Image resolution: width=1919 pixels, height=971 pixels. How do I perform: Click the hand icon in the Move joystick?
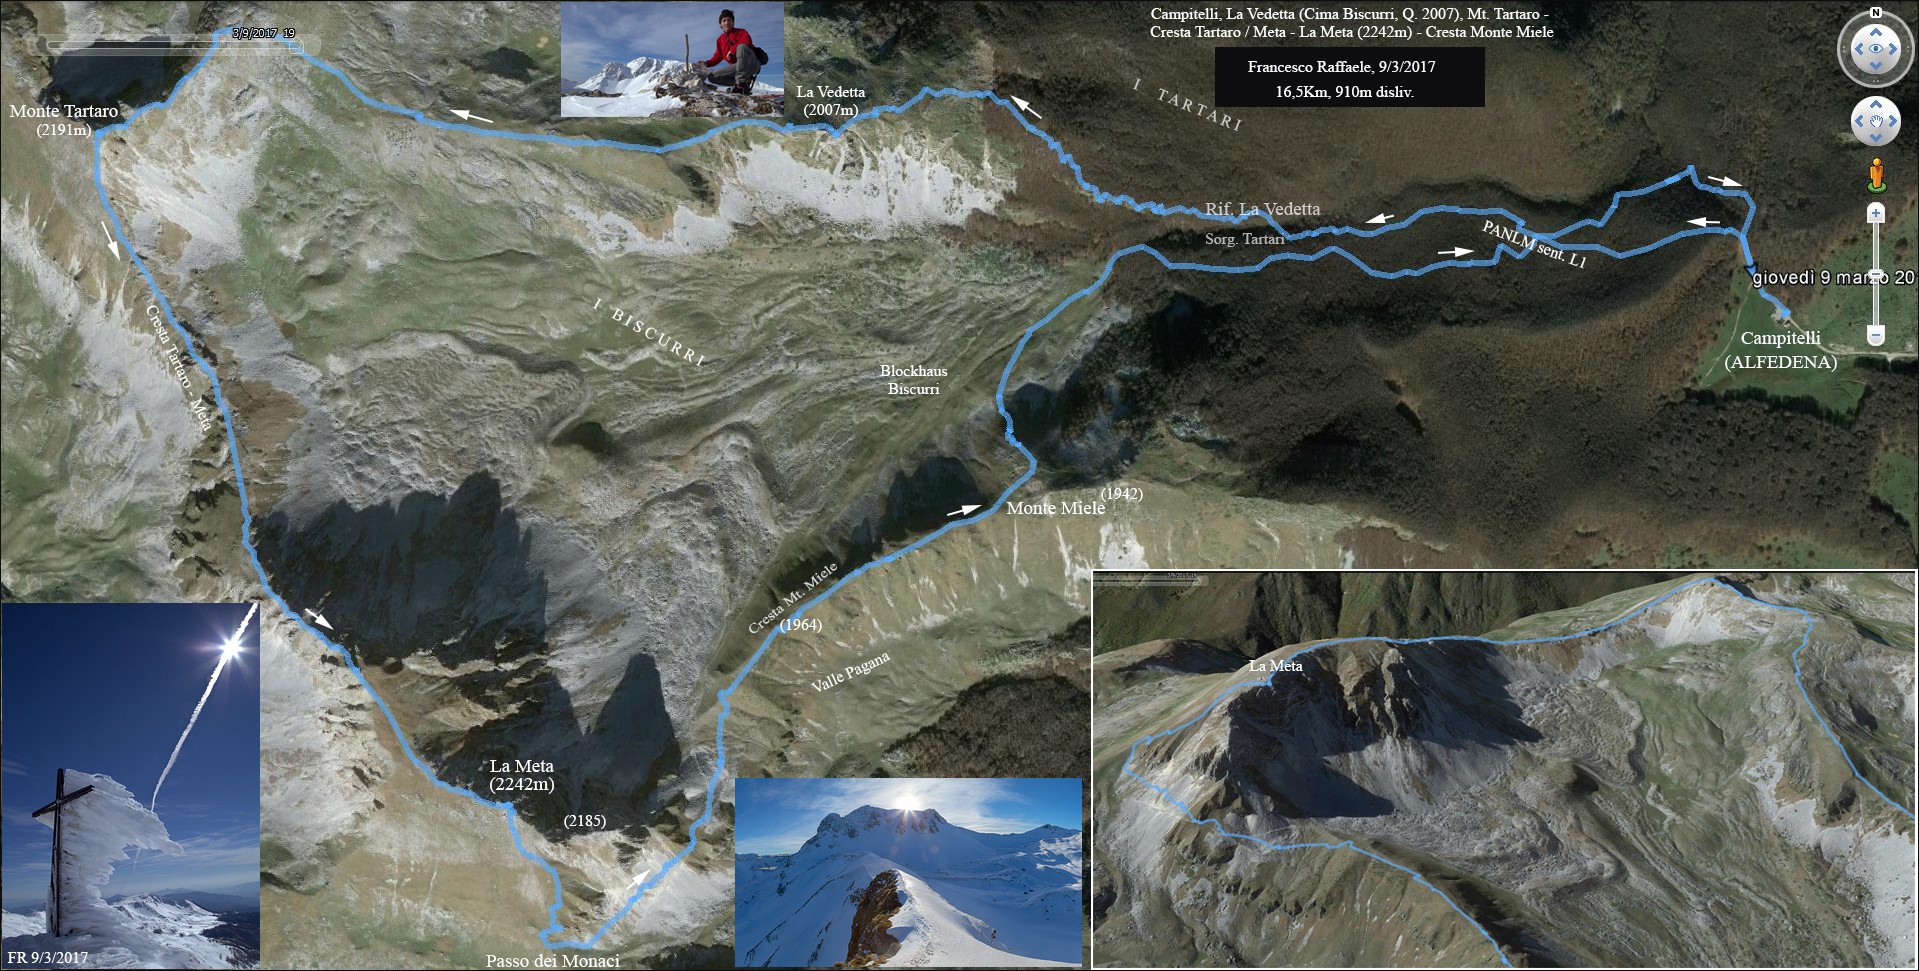coord(1876,121)
